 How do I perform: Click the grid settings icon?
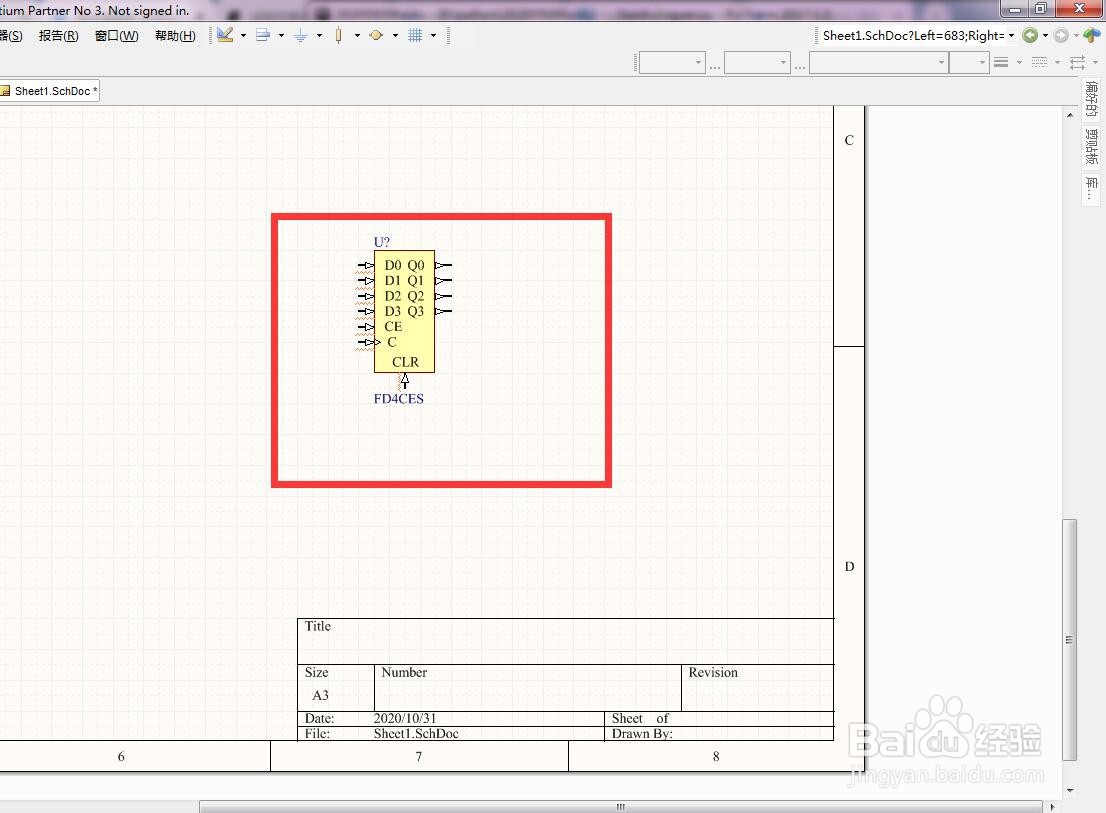pyautogui.click(x=415, y=35)
